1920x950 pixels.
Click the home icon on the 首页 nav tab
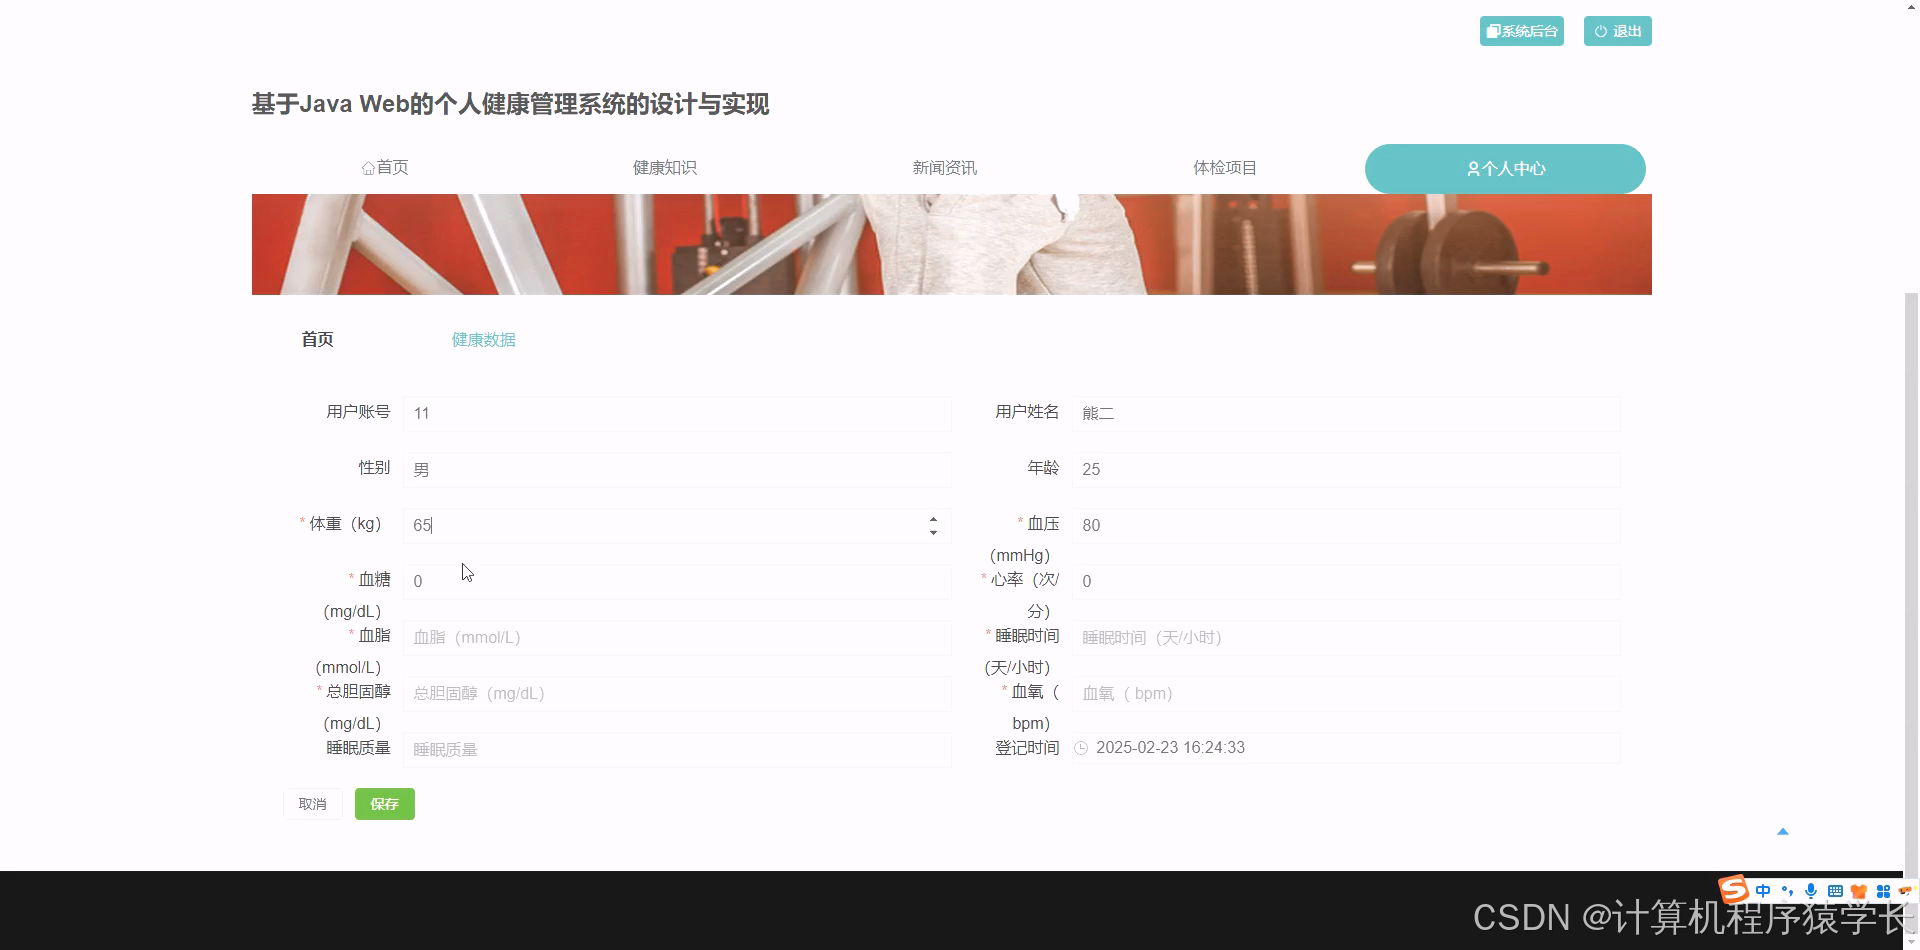pos(368,168)
